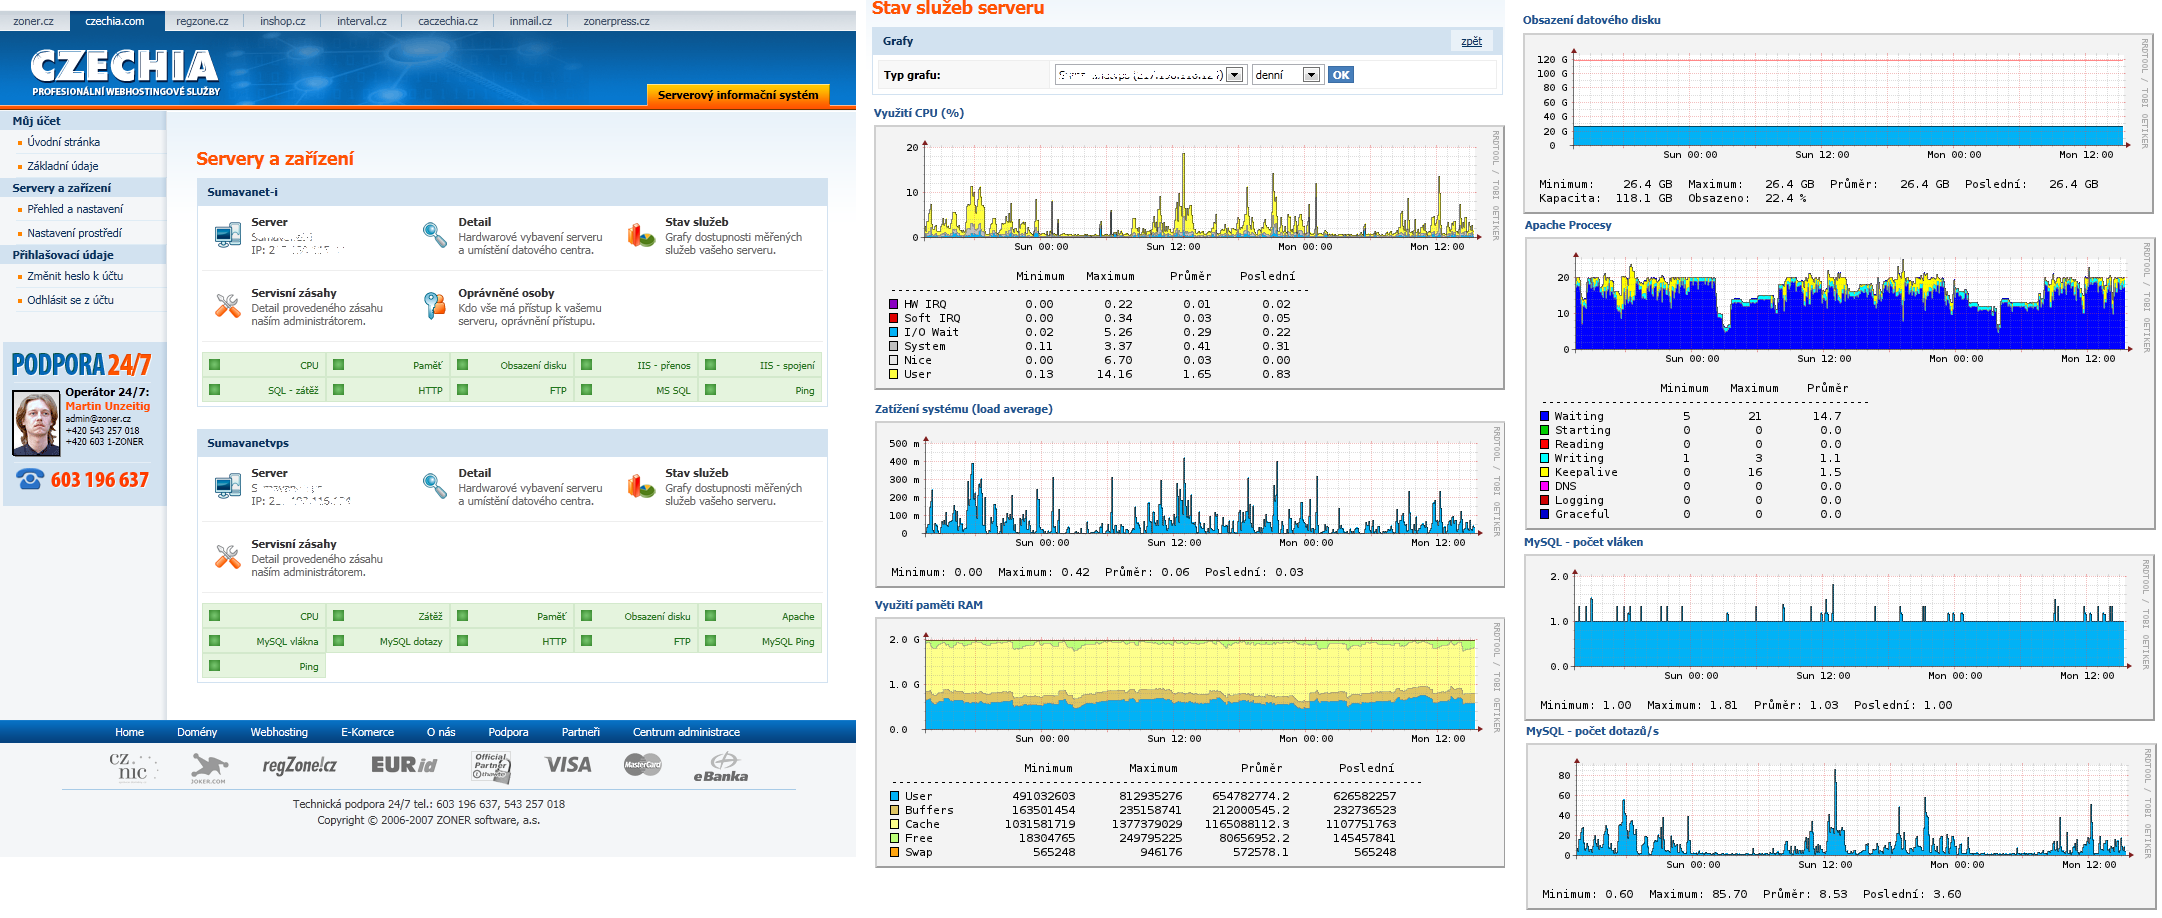Click the EURid logo in footer
The height and width of the screenshot is (918, 2162).
click(404, 765)
